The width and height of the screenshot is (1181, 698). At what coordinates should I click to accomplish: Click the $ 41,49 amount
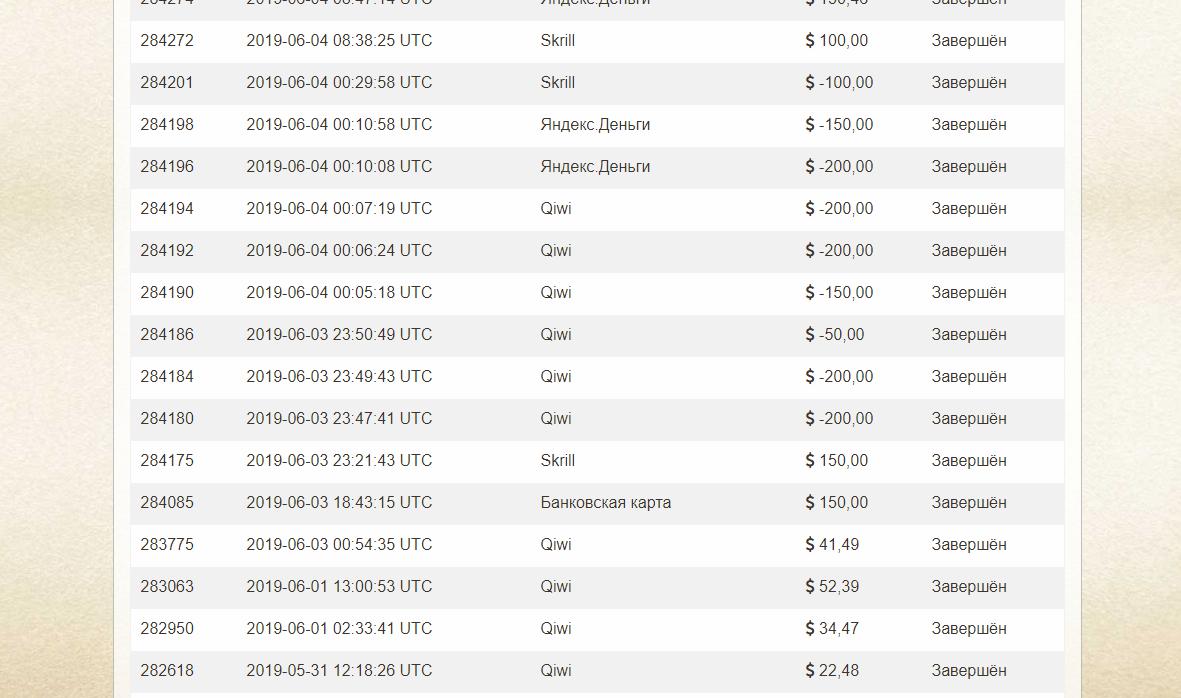click(x=832, y=545)
